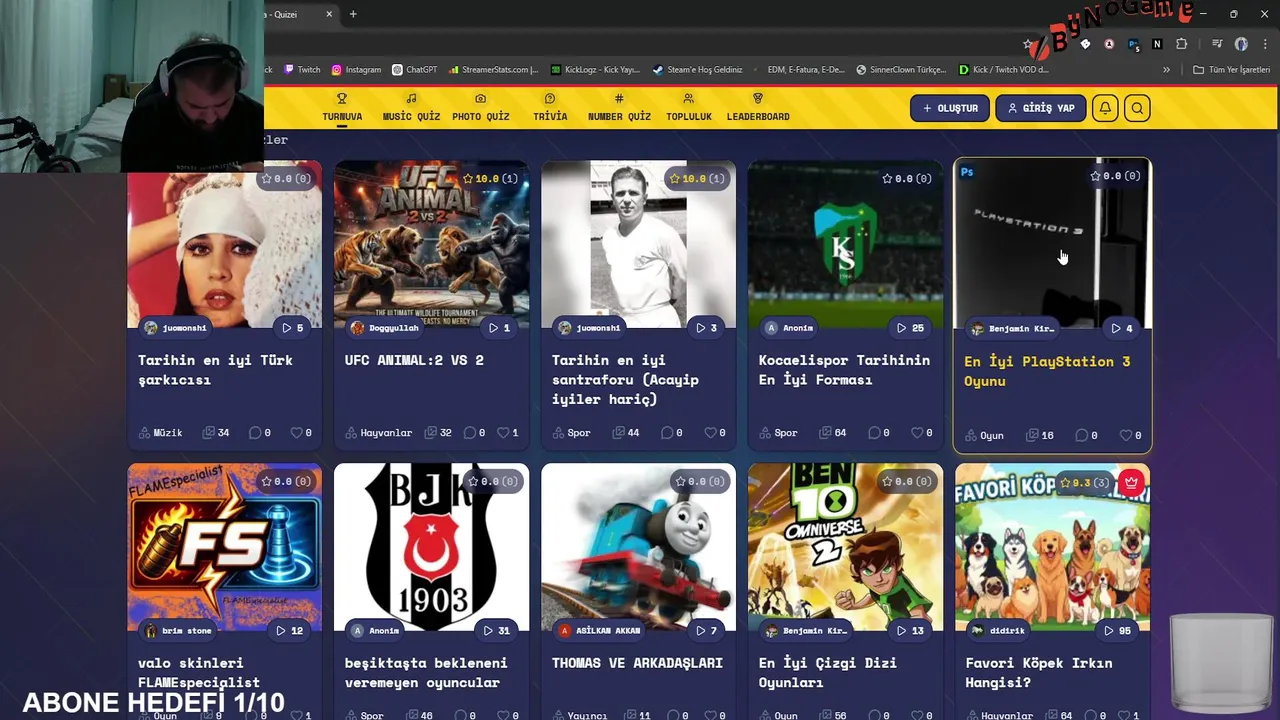Open comments on santrafor quiz card

click(x=673, y=433)
